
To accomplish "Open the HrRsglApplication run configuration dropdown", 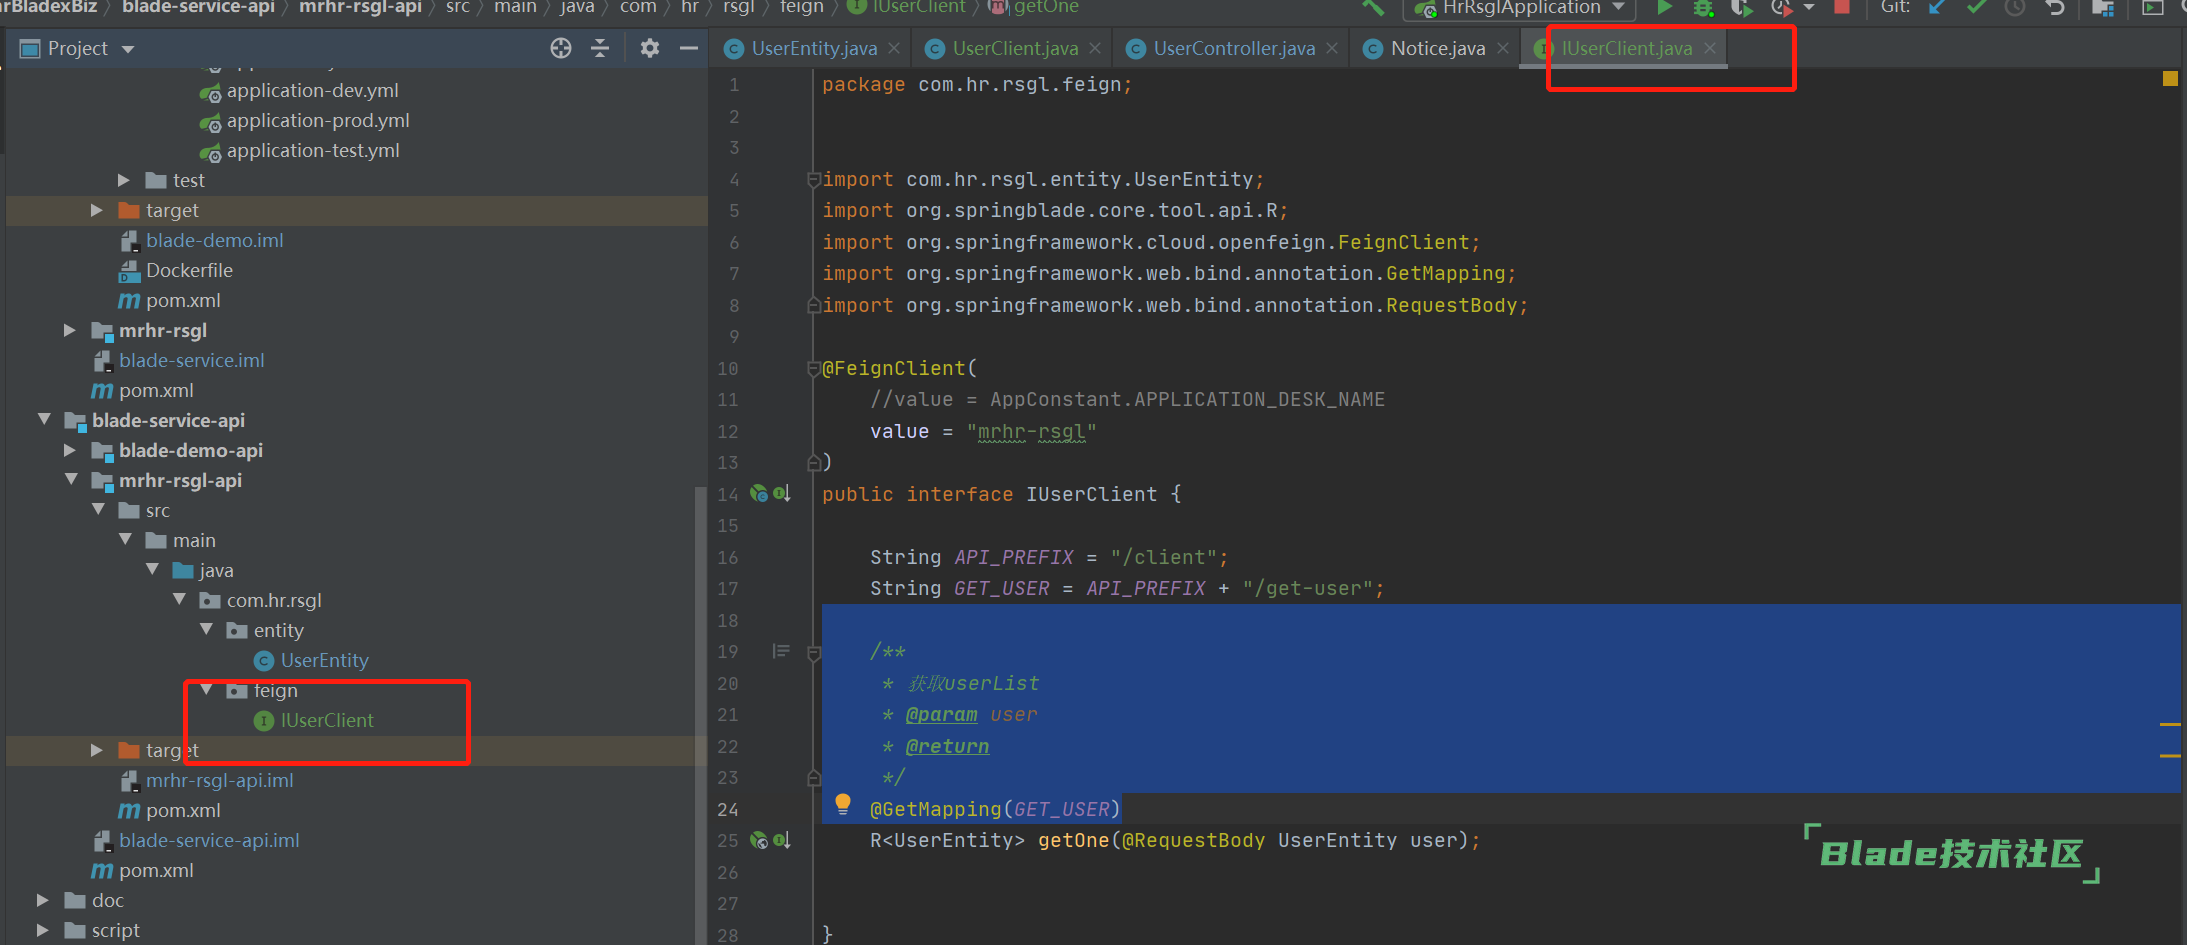I will (1520, 9).
